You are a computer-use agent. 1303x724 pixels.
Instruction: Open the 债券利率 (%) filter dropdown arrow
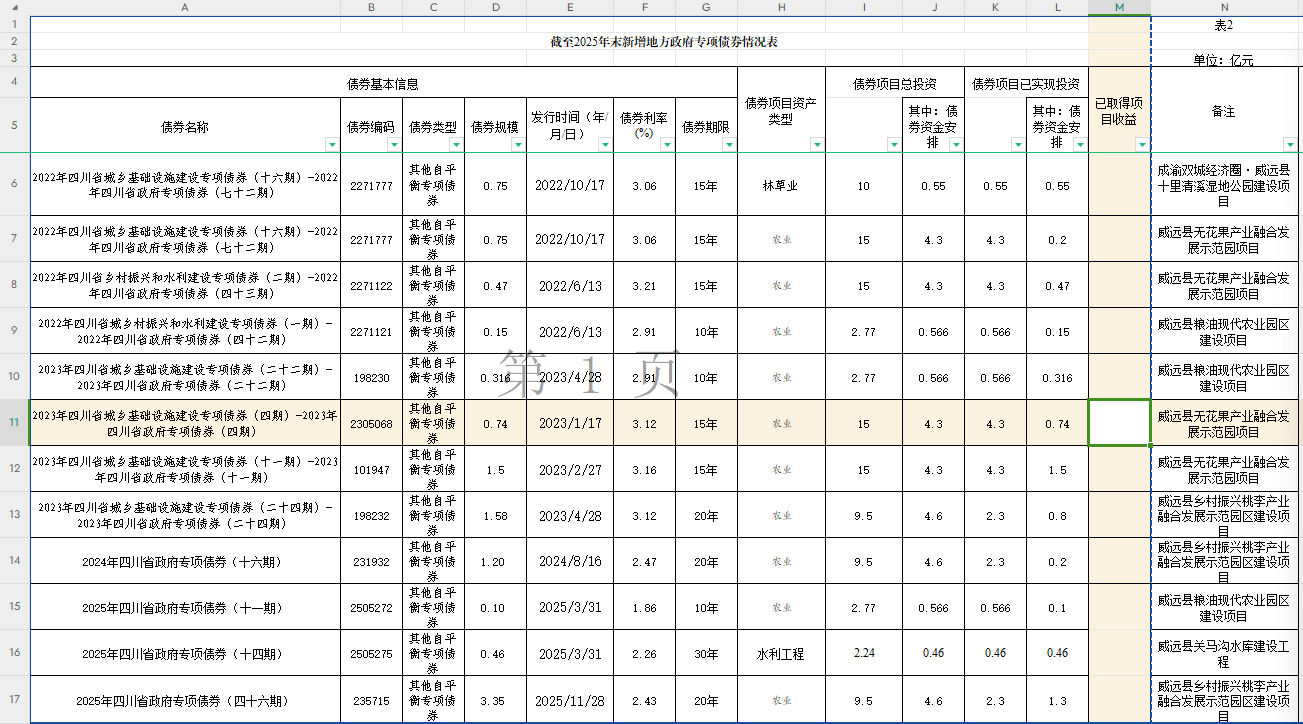[667, 145]
